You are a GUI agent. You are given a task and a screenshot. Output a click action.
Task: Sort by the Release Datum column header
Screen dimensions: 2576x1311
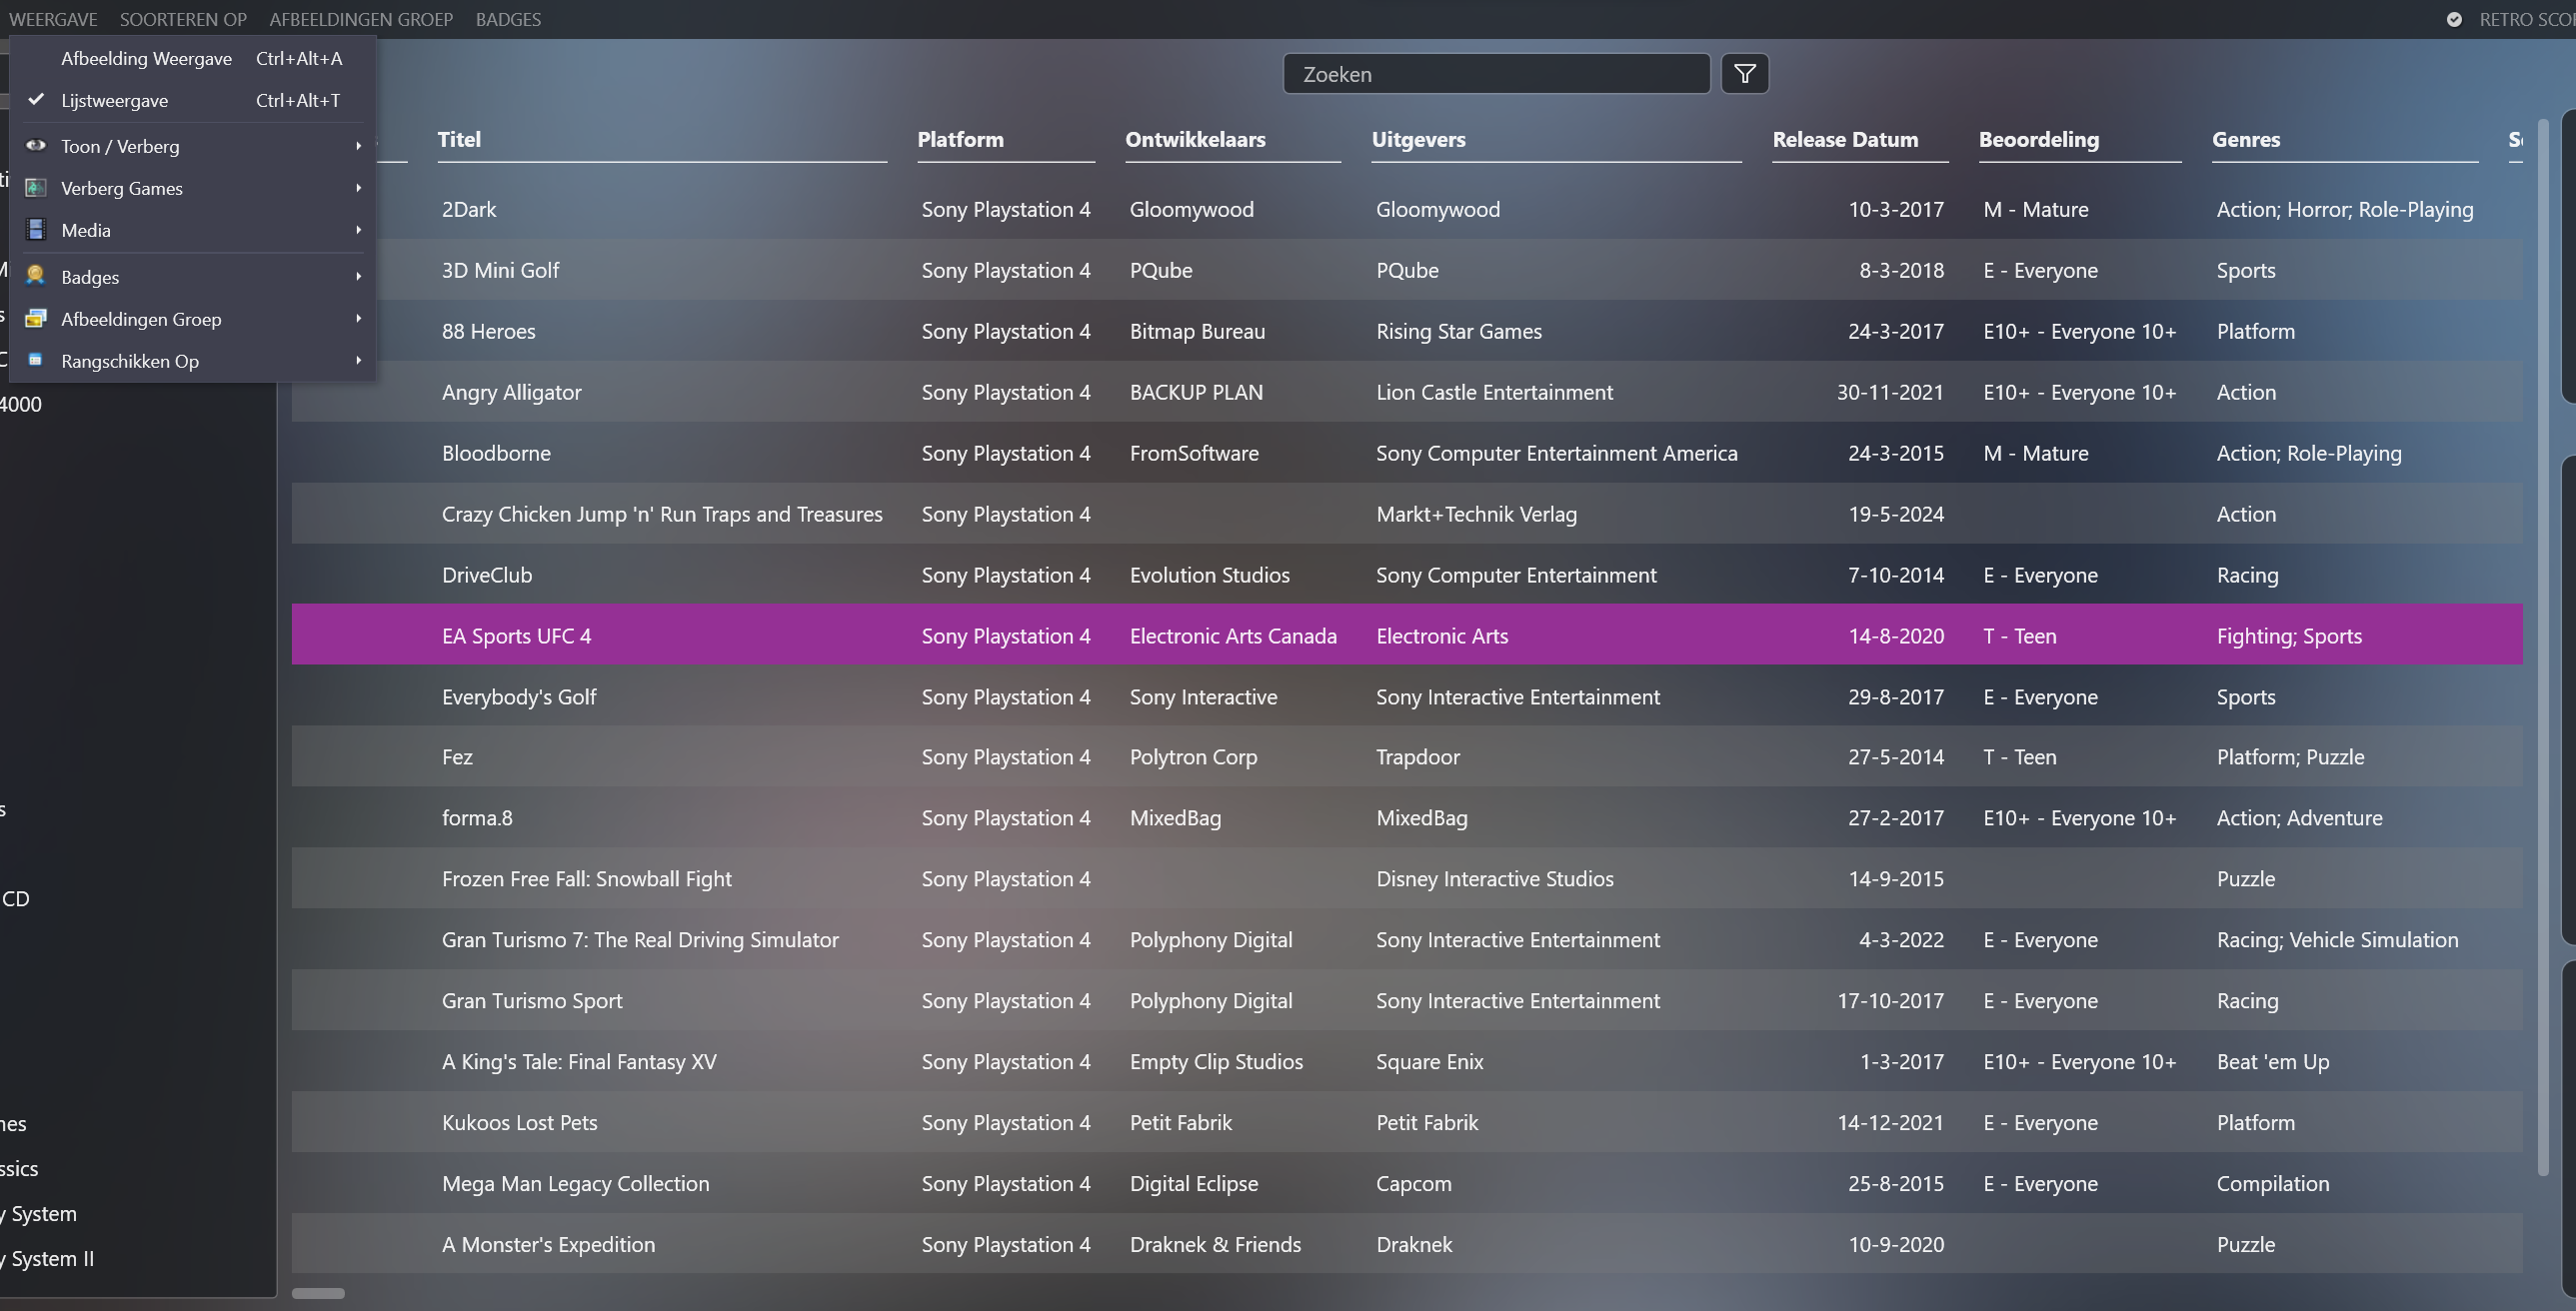pos(1845,139)
